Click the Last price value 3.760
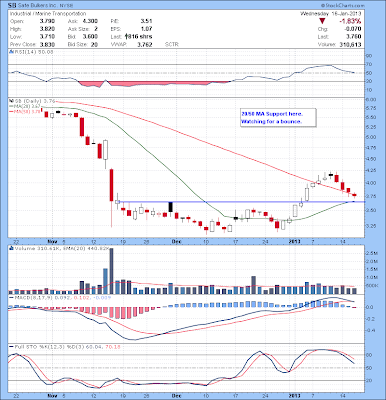 coord(353,37)
